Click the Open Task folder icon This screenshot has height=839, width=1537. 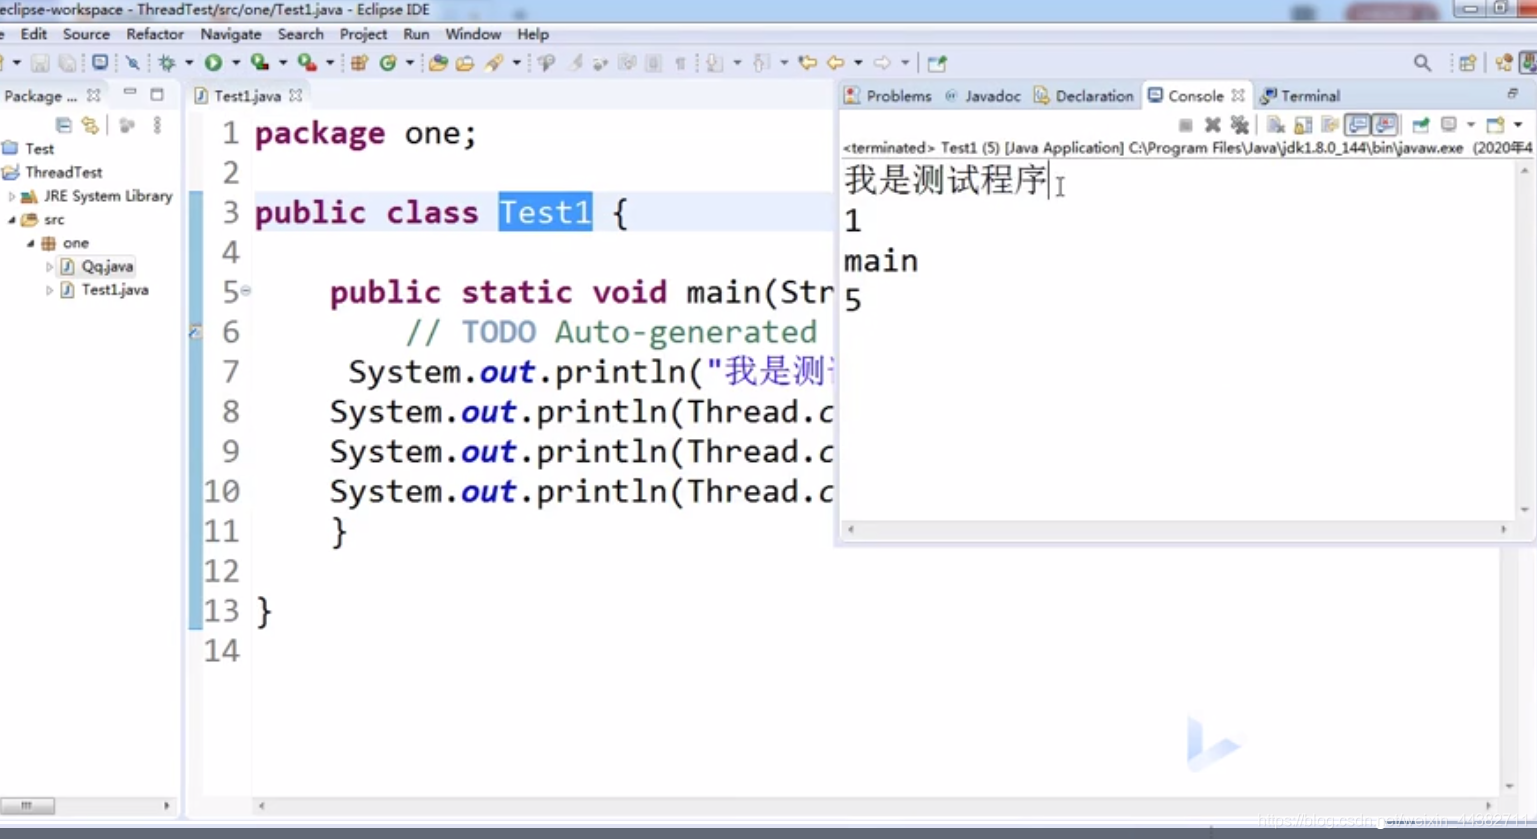[x=465, y=63]
